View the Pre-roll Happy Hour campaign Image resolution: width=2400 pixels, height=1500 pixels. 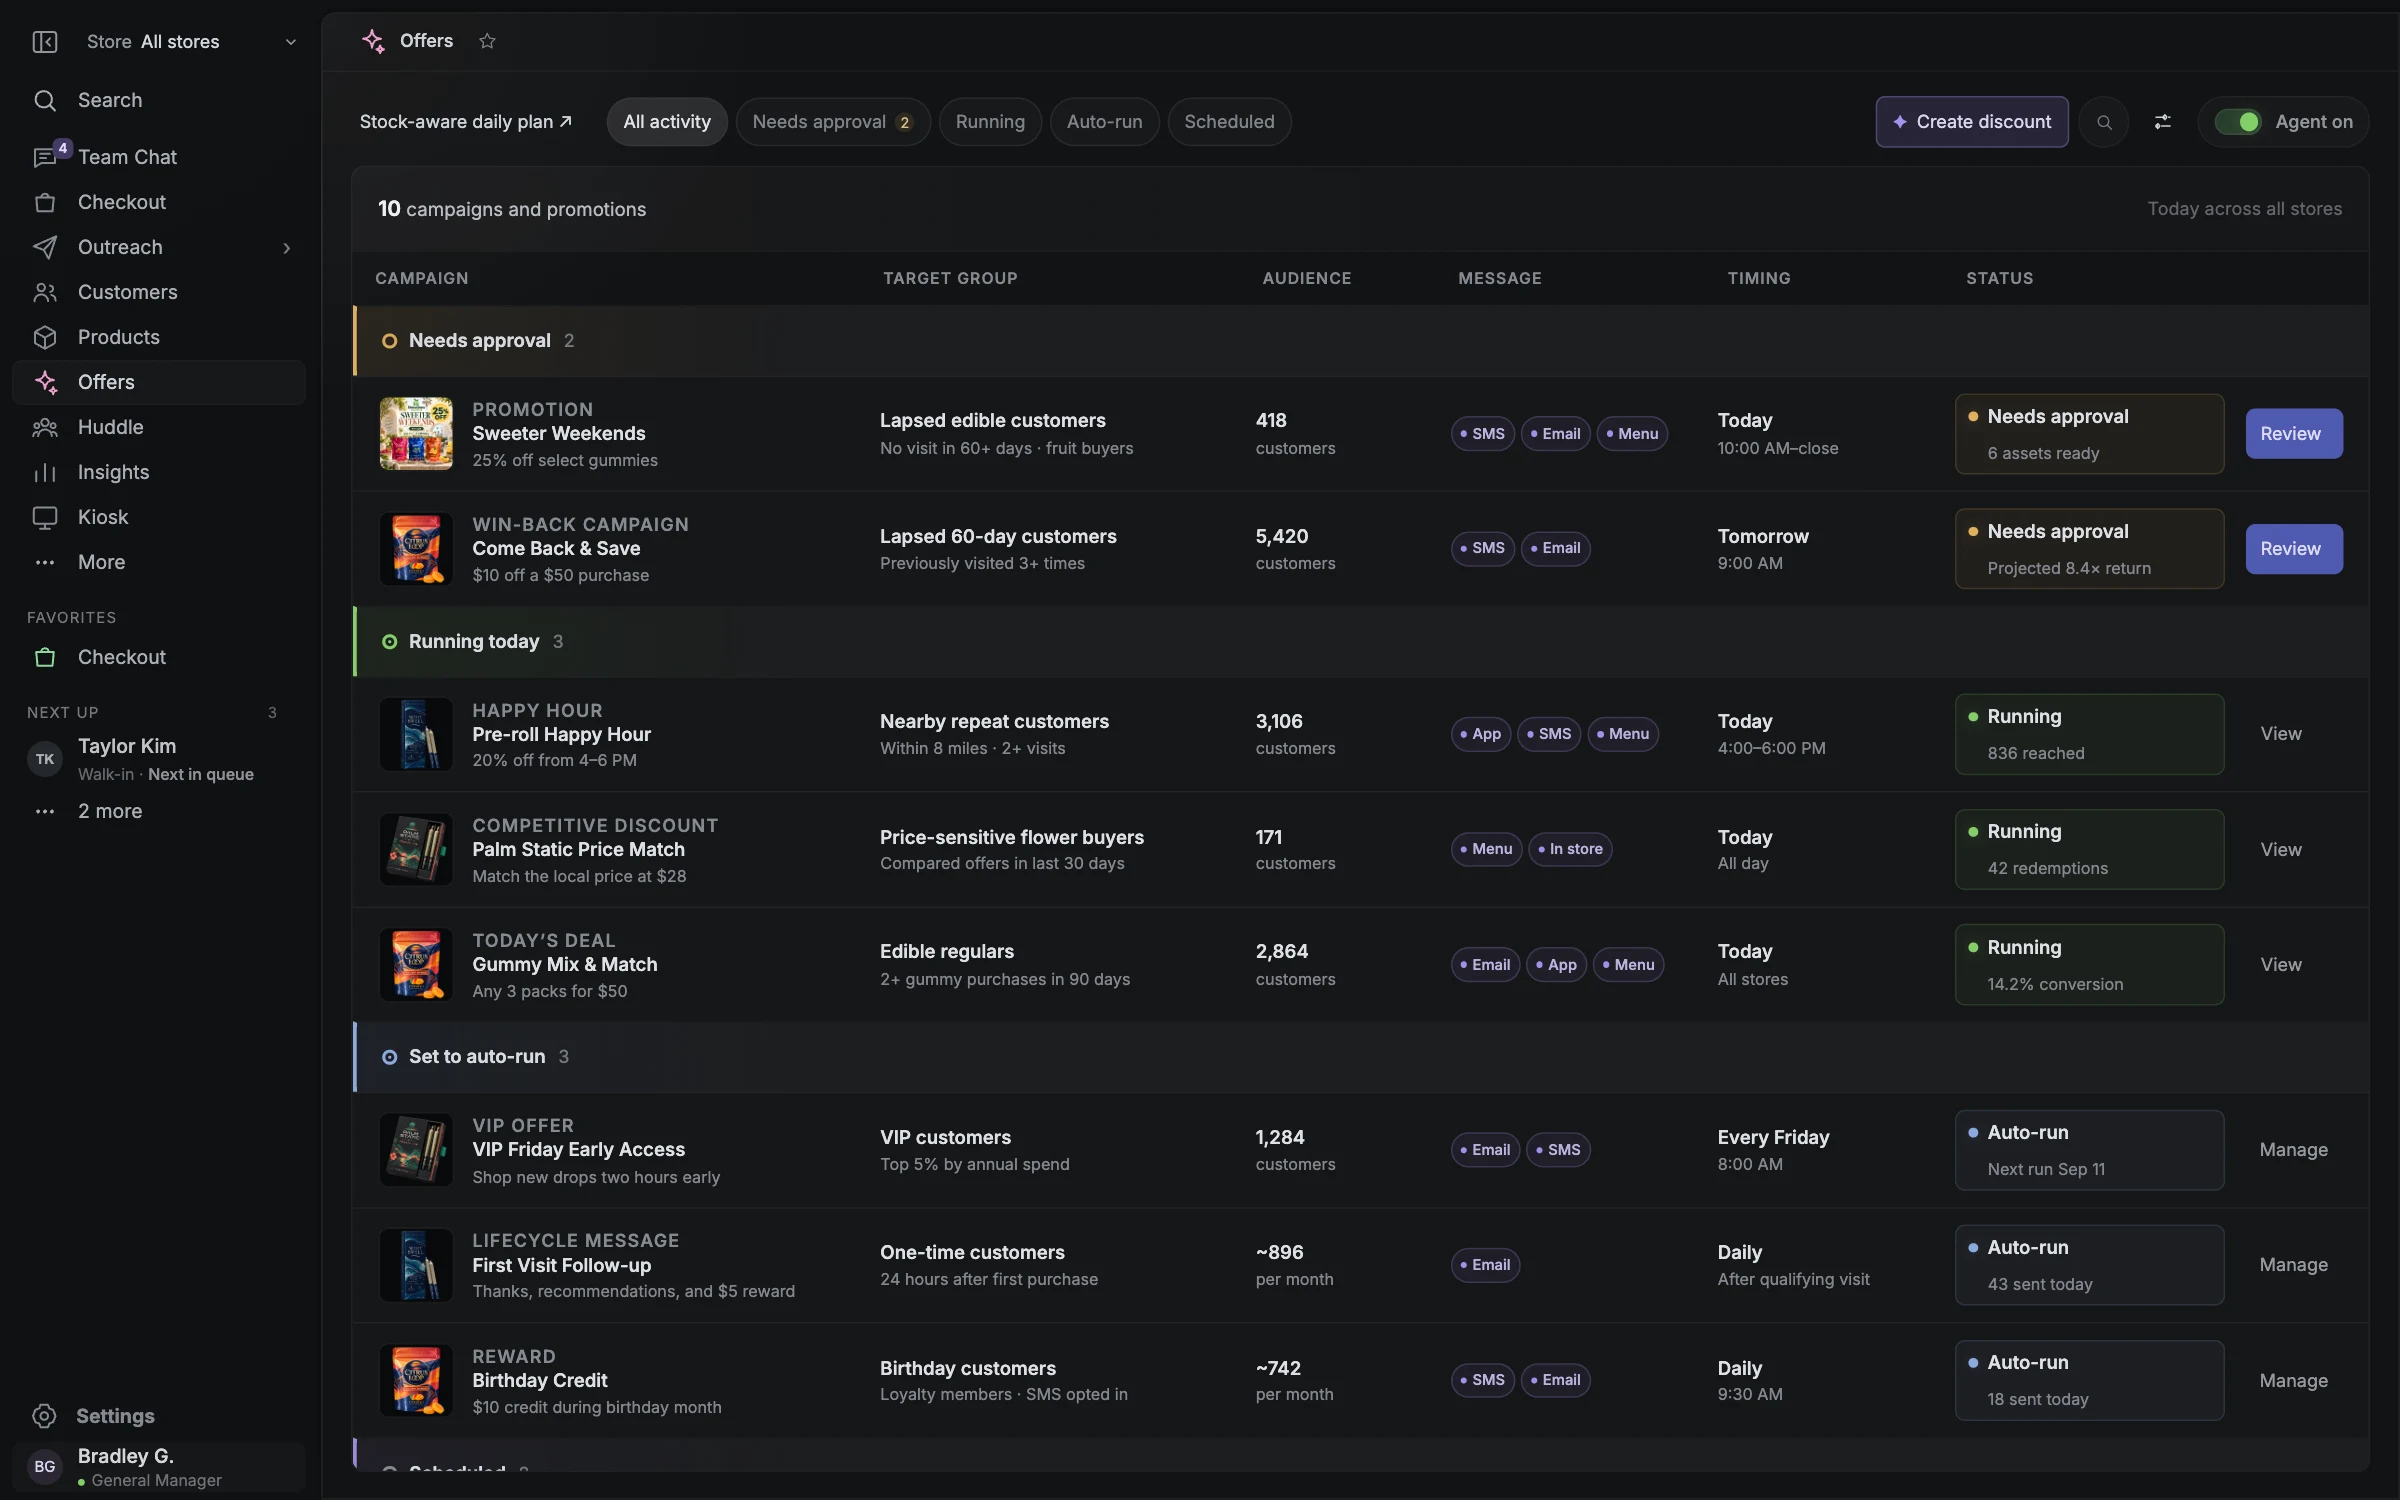tap(2281, 734)
